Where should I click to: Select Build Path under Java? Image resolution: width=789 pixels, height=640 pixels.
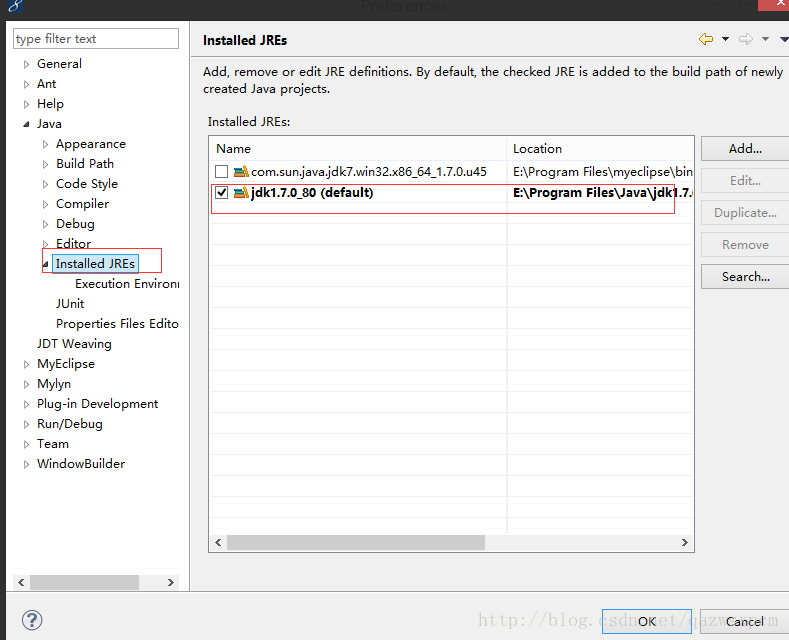(x=85, y=164)
